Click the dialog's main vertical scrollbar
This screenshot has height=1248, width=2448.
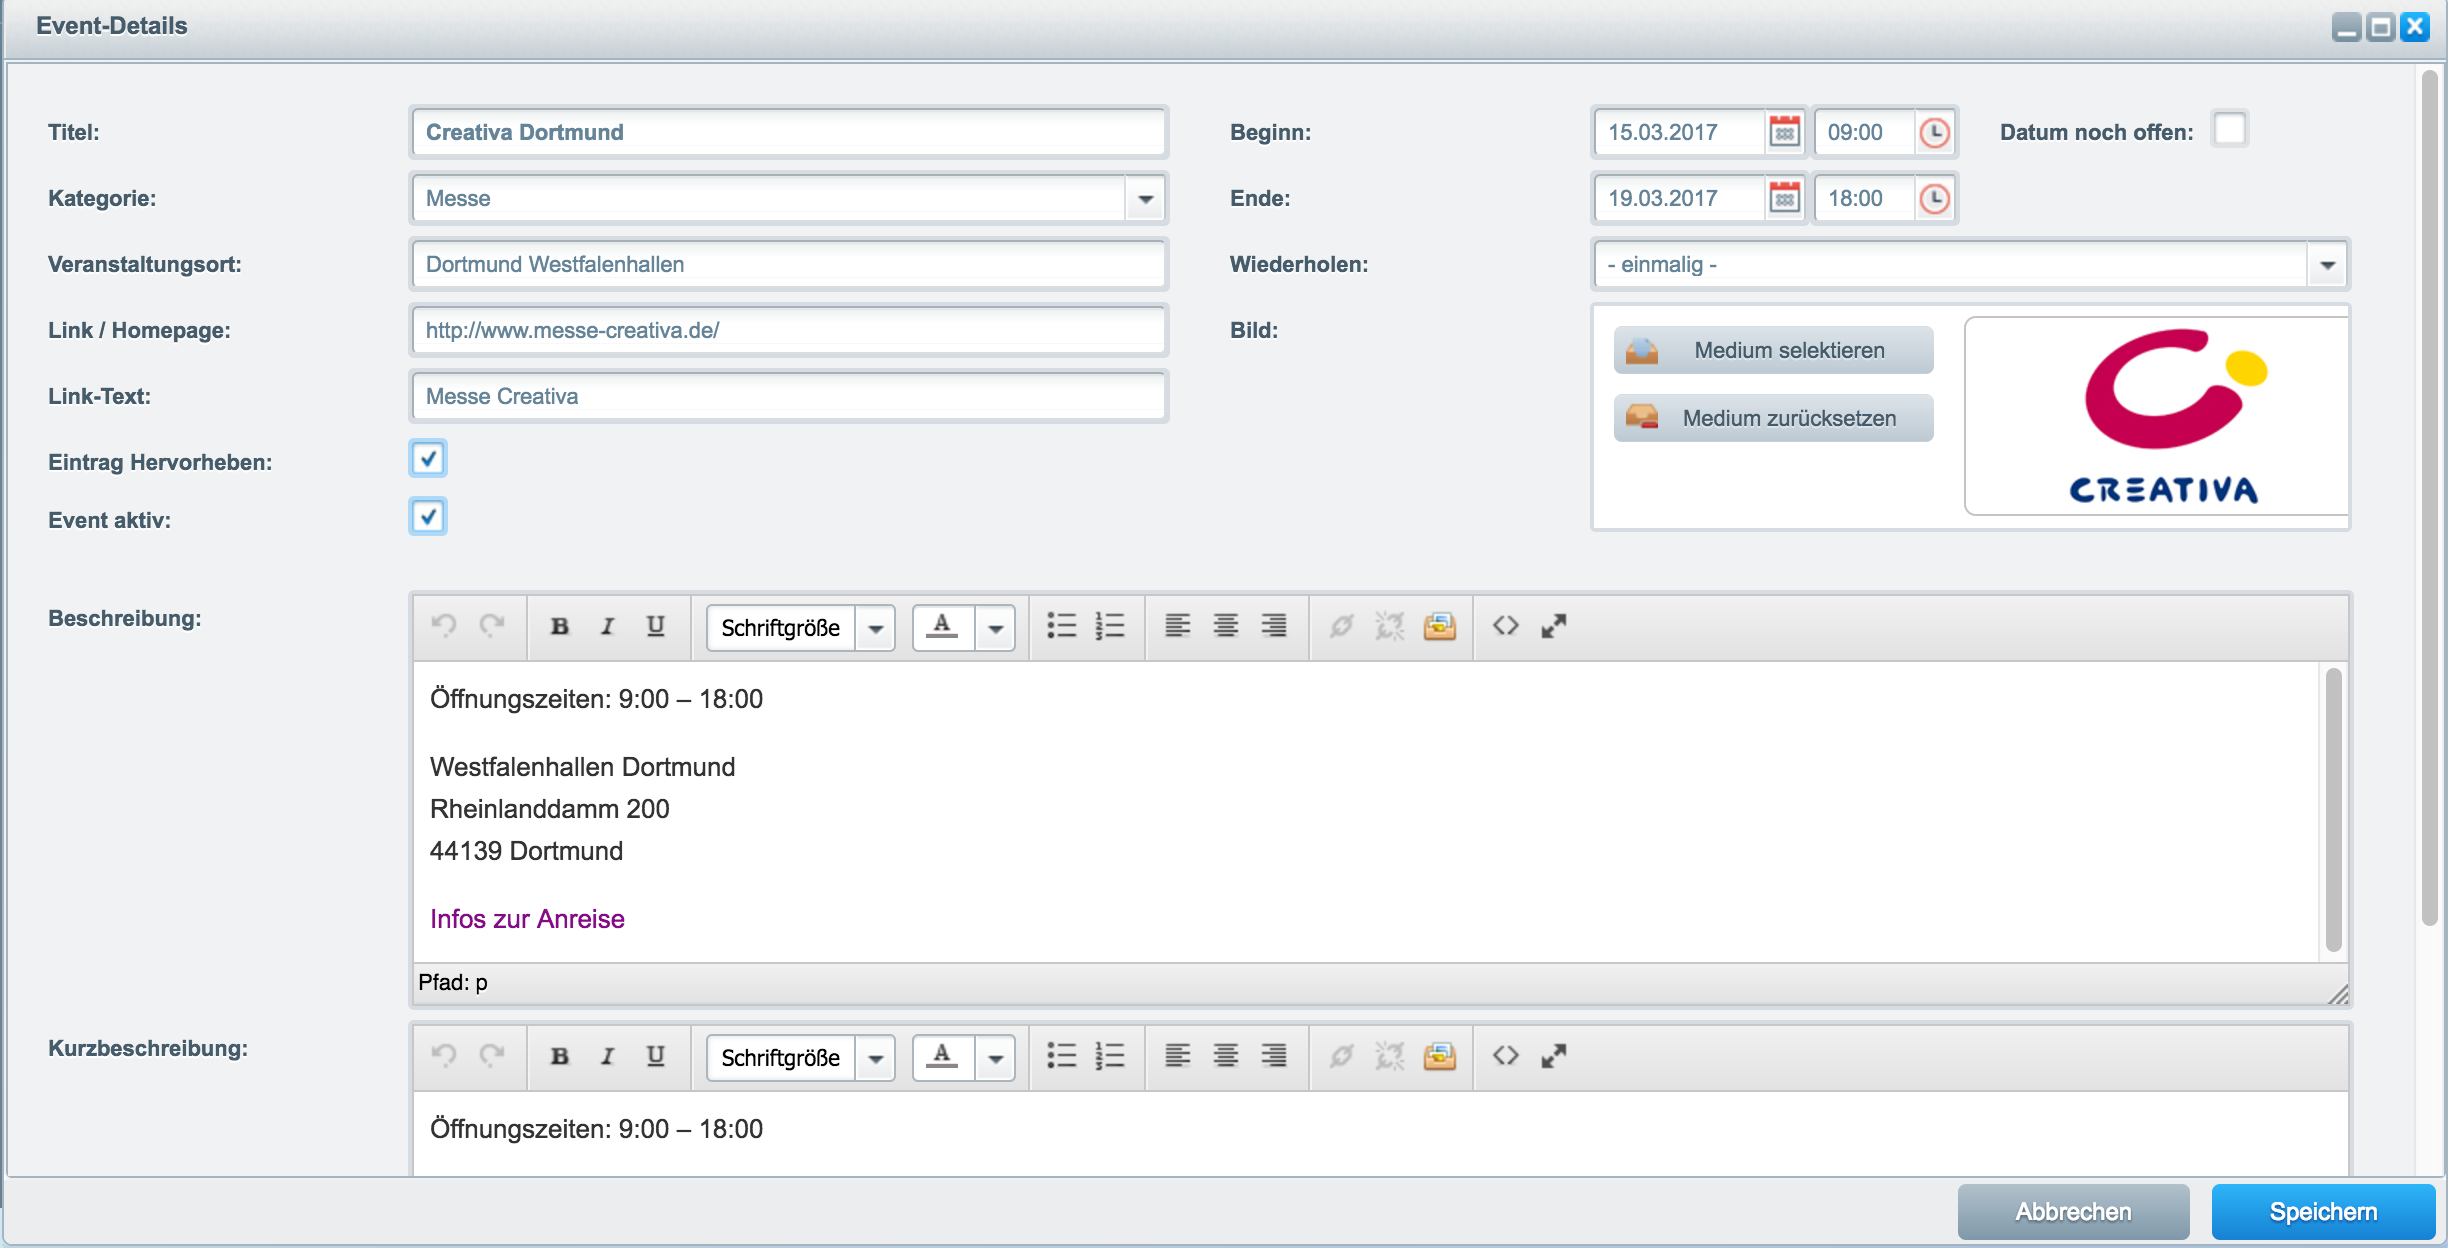coord(2429,498)
